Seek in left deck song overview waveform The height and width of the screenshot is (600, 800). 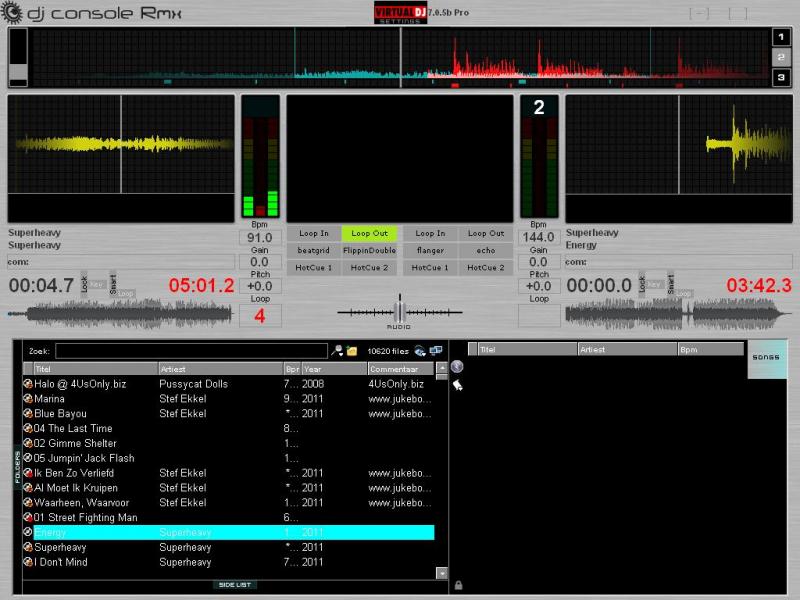tap(120, 312)
